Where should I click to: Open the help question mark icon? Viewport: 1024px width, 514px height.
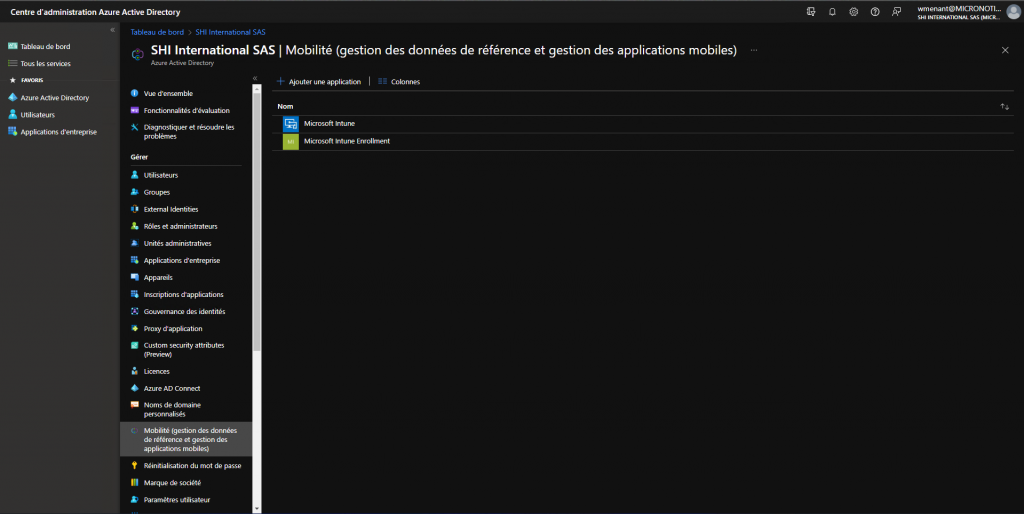coord(875,12)
